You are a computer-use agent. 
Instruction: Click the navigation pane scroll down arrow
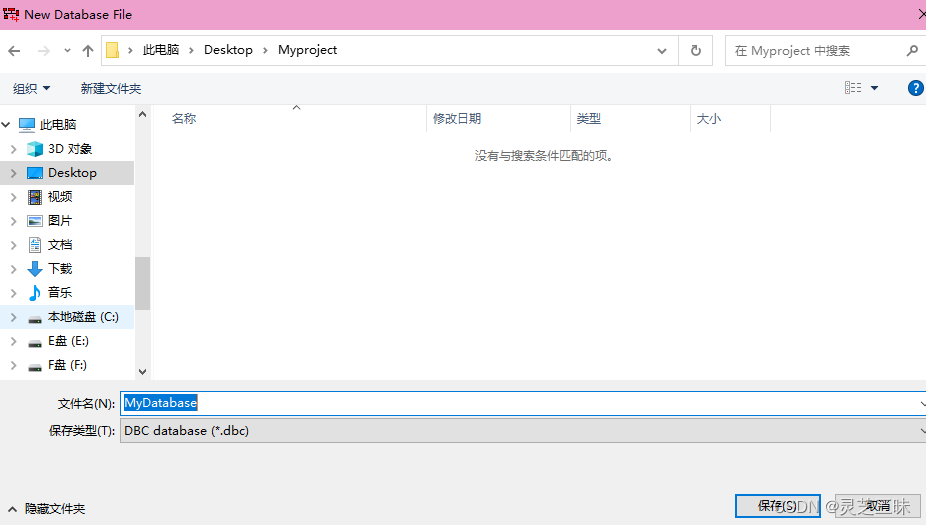coord(142,371)
